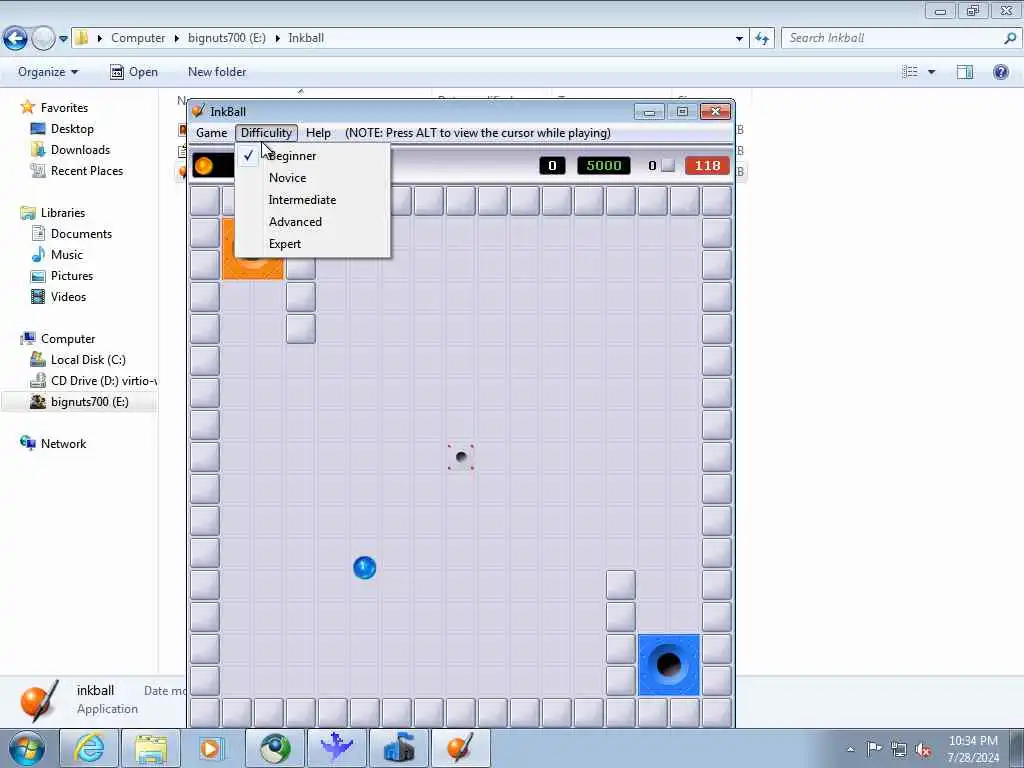Click the Organize dropdown in Explorer
Image resolution: width=1024 pixels, height=768 pixels.
click(x=48, y=72)
